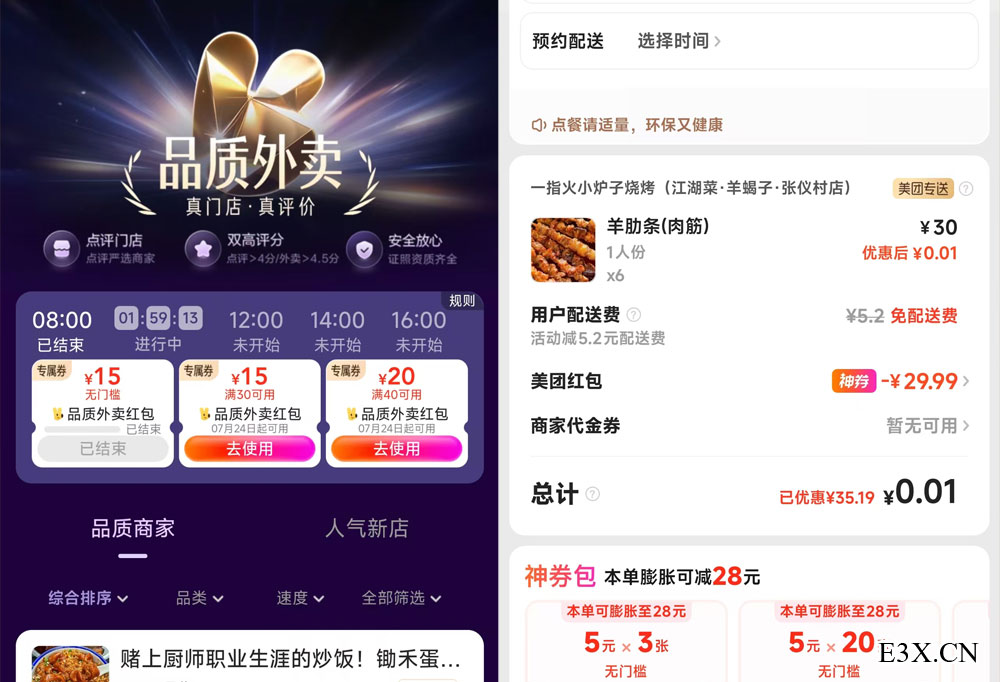Open the 品类 category dropdown
The image size is (1000, 682).
[x=200, y=598]
